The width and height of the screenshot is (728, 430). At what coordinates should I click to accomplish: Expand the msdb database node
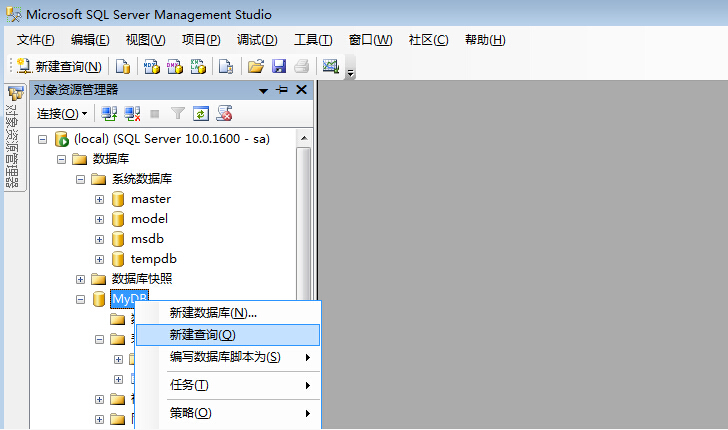[99, 239]
